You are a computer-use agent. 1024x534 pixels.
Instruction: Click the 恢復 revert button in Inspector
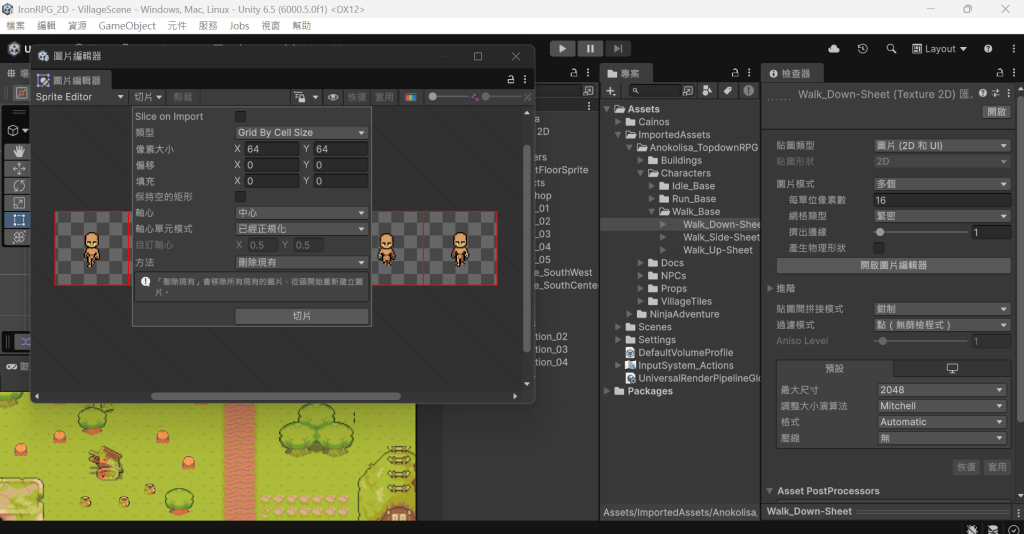point(967,467)
